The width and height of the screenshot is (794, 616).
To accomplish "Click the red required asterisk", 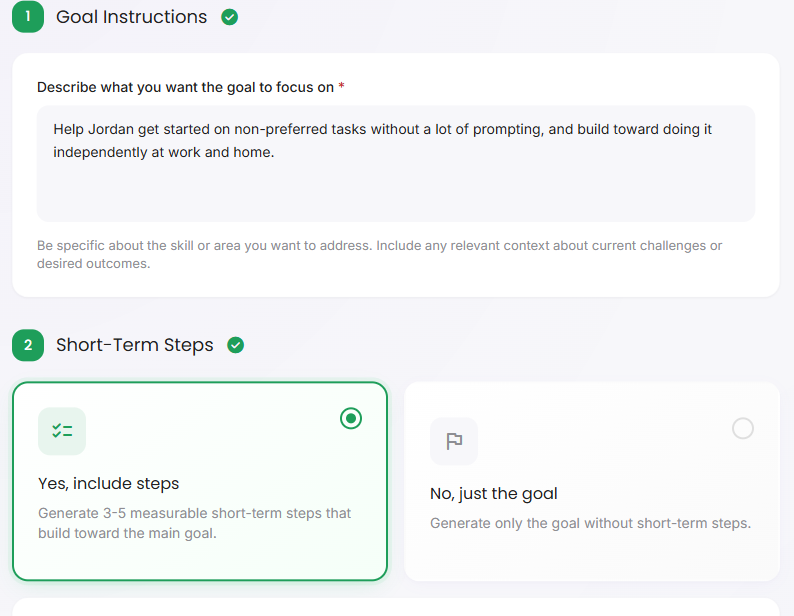I will [x=341, y=86].
